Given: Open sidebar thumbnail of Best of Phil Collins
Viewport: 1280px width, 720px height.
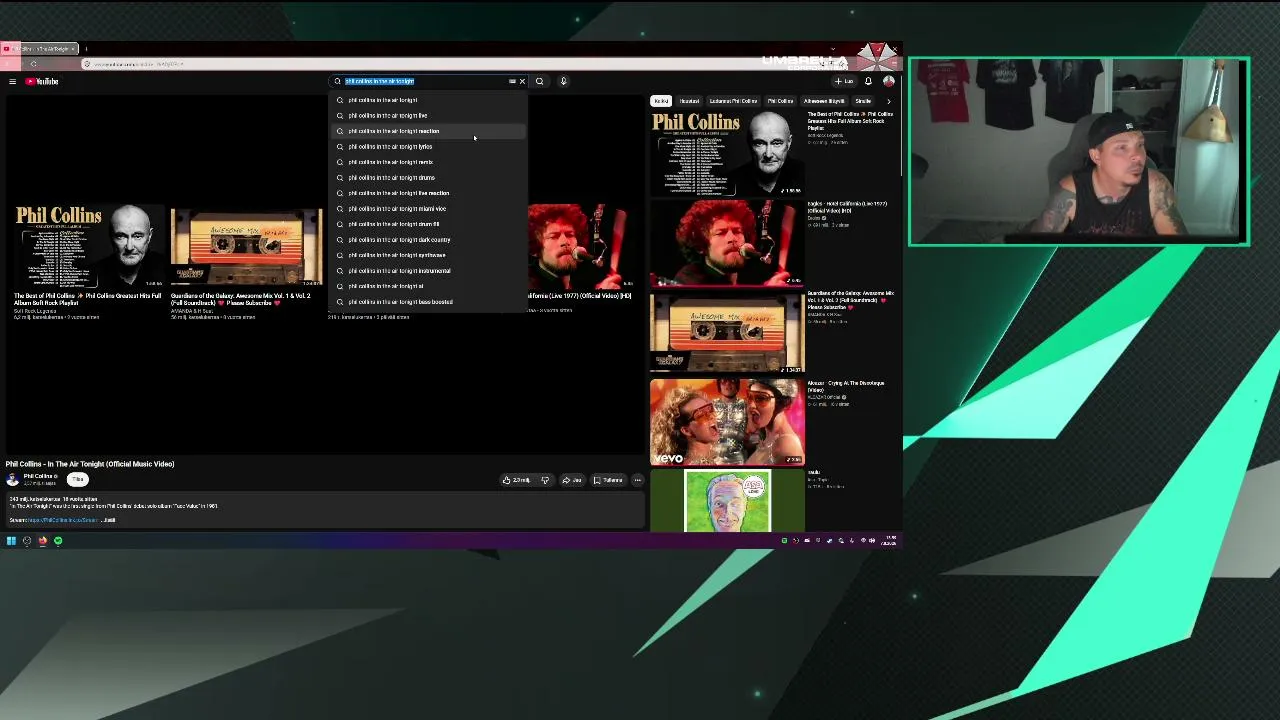Looking at the screenshot, I should 727,153.
